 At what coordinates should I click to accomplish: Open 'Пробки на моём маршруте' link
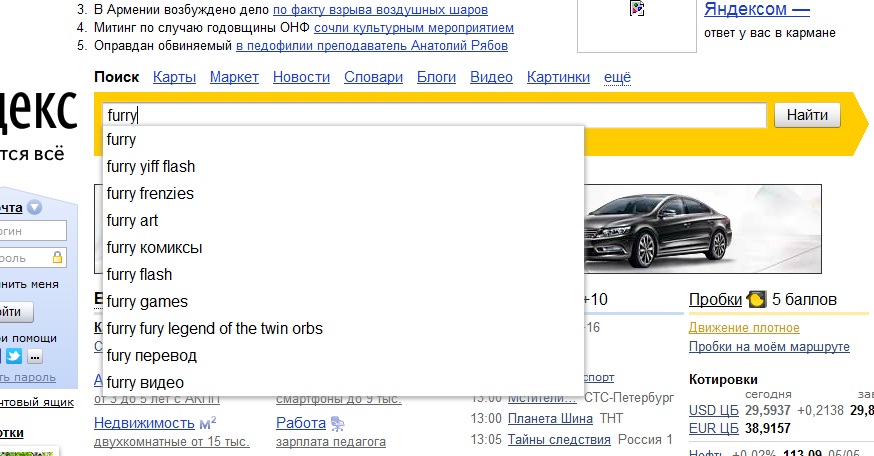(769, 347)
